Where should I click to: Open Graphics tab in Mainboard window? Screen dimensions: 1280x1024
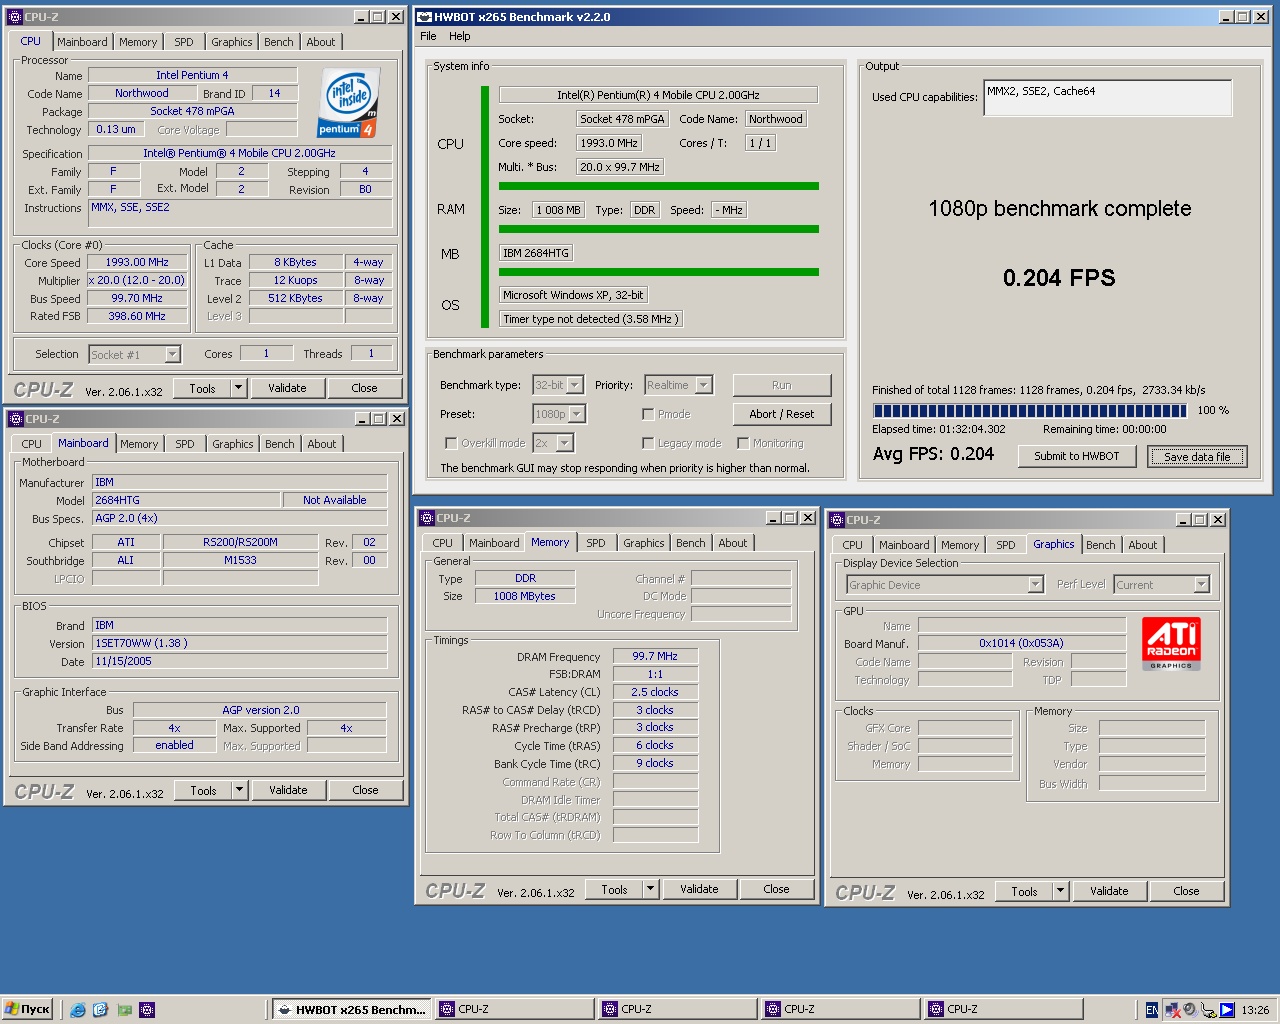click(x=233, y=444)
